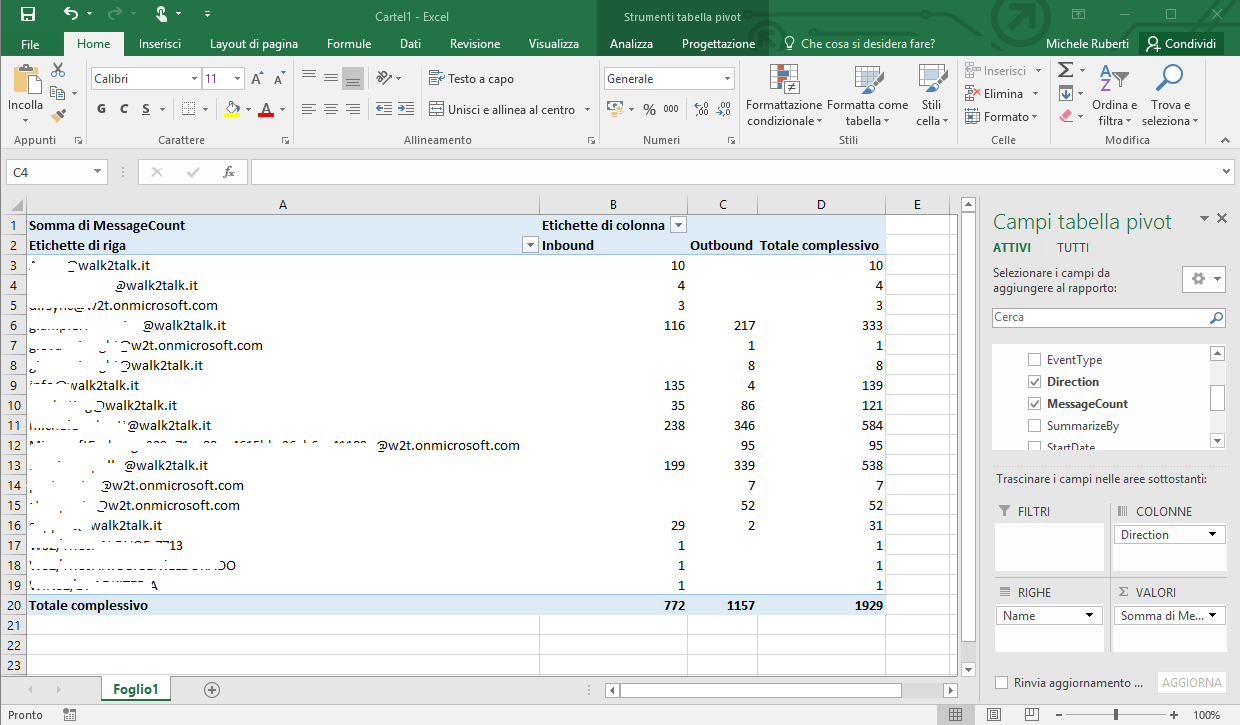
Task: Click Unisci e allinea al centro
Action: point(503,110)
